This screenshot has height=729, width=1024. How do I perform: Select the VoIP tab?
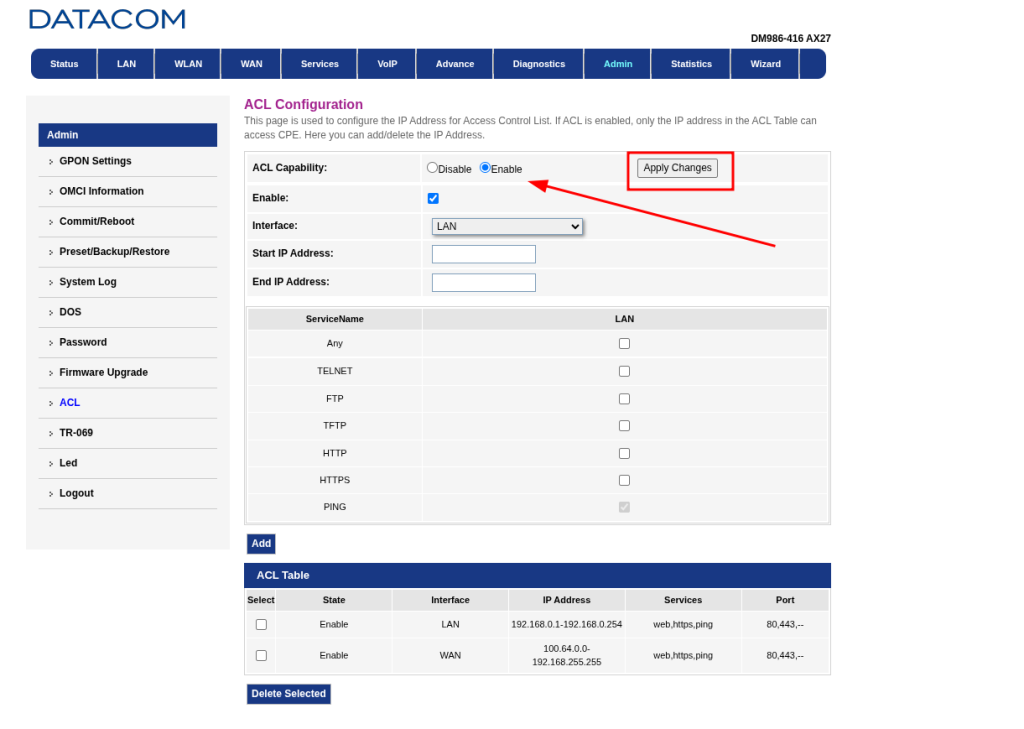tap(387, 64)
